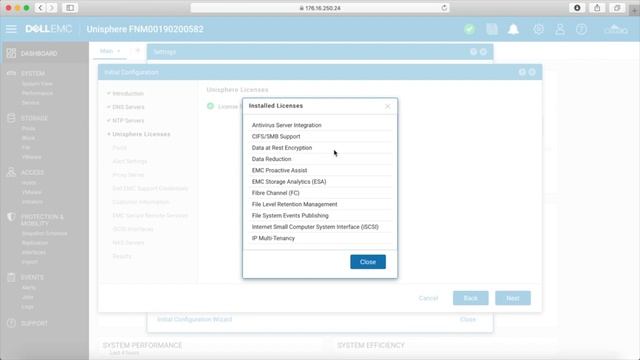Click the Access section icon in sidebar

coord(11,172)
